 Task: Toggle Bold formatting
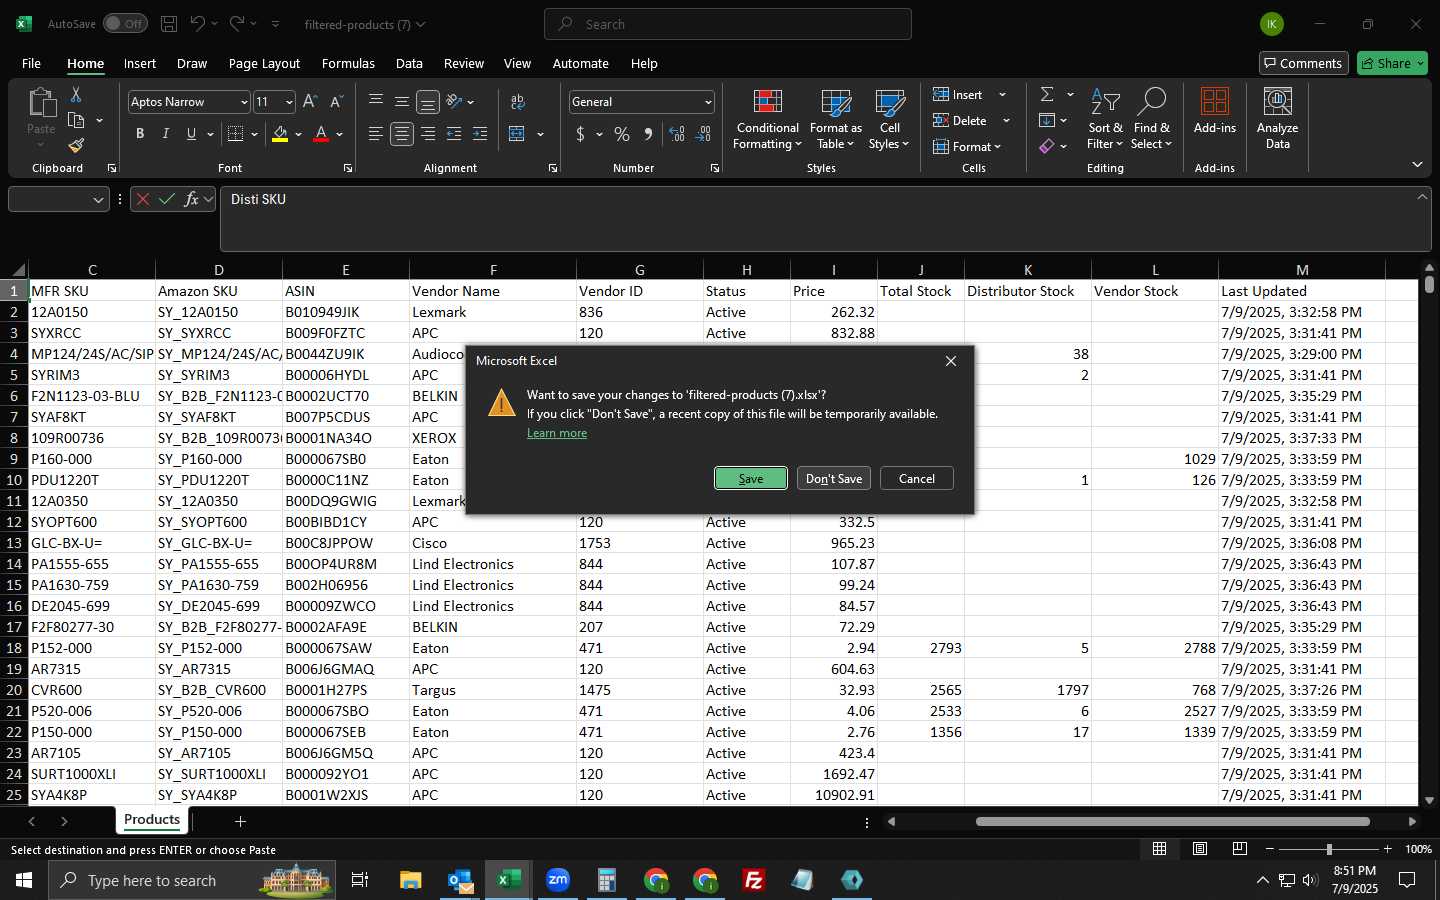[140, 134]
